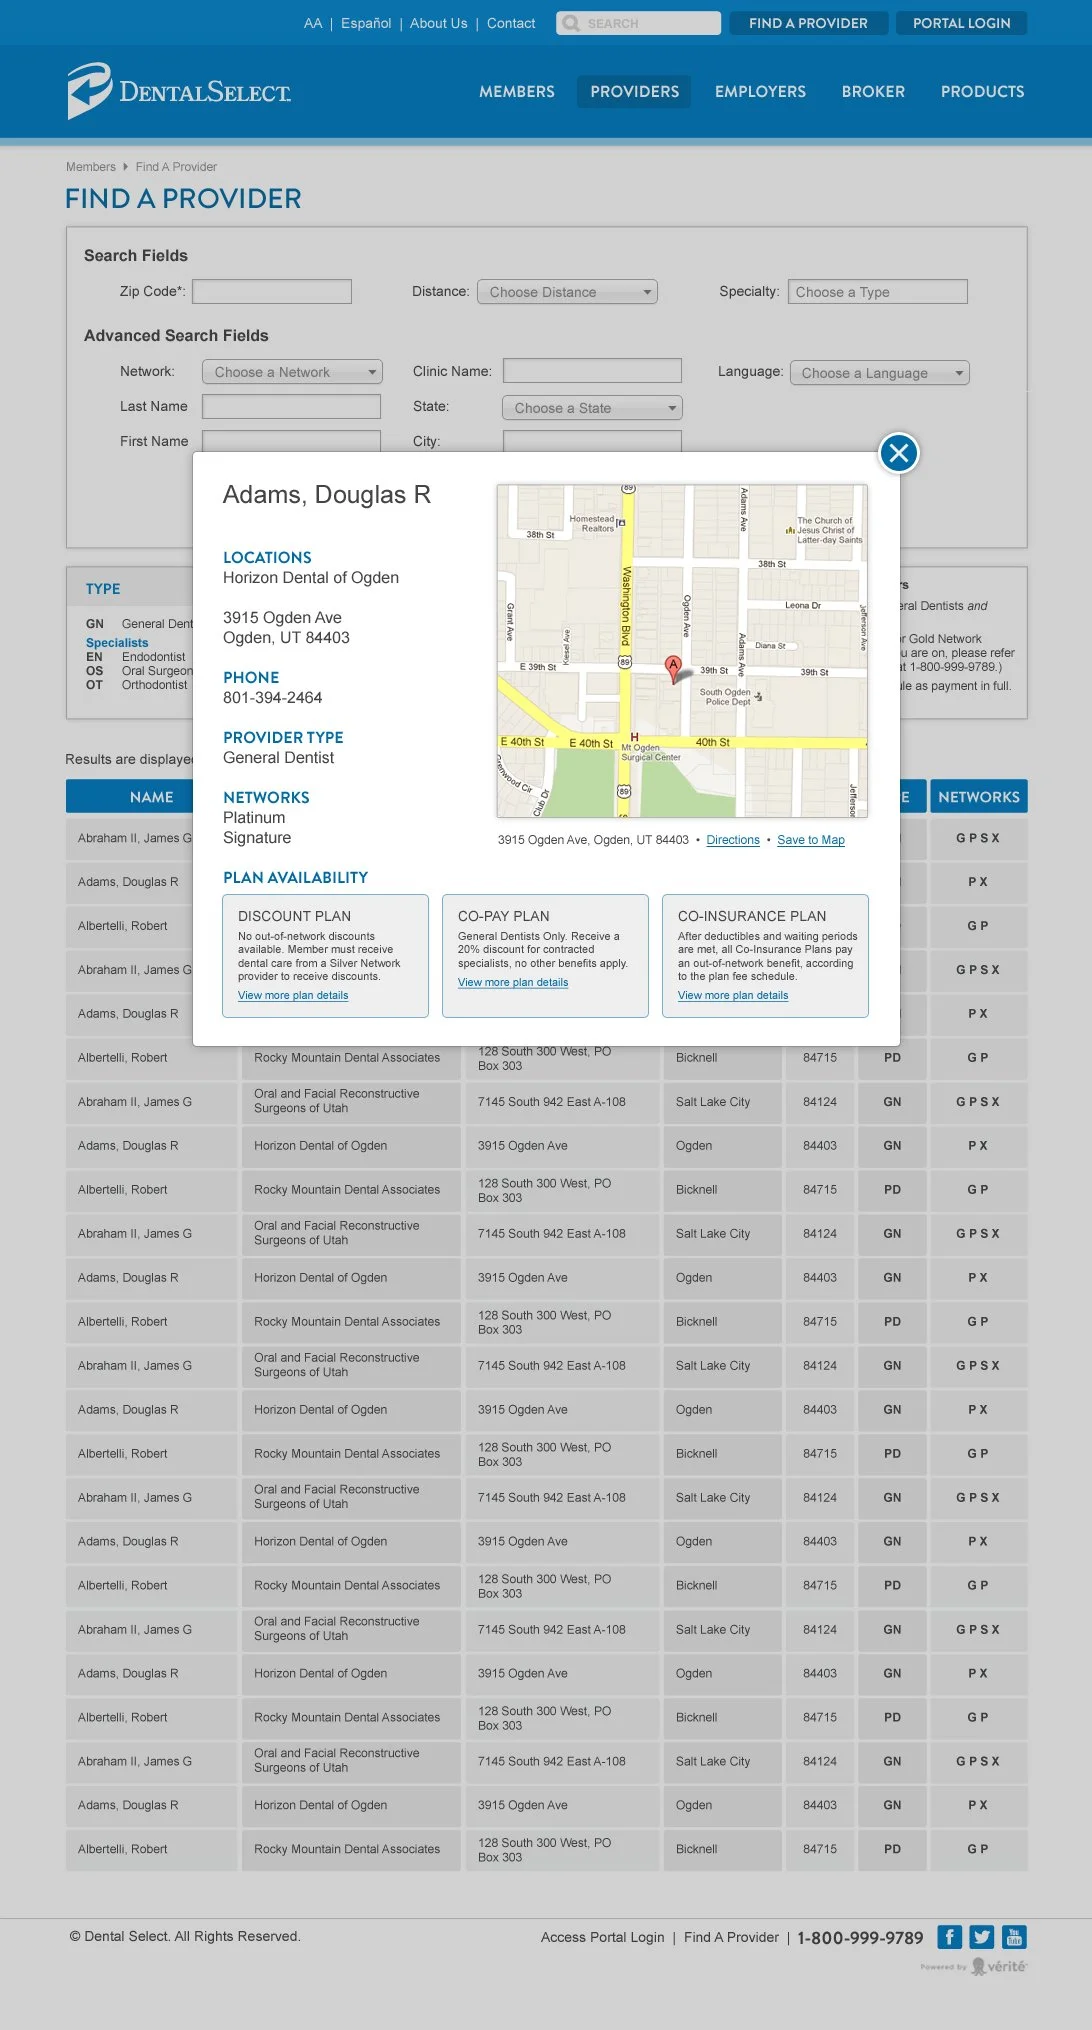The image size is (1092, 2030).
Task: Click the Specialists link in Type legend
Action: [117, 643]
